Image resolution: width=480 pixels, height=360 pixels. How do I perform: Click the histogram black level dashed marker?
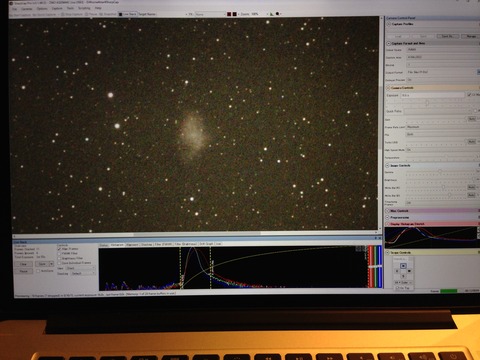(x=181, y=267)
